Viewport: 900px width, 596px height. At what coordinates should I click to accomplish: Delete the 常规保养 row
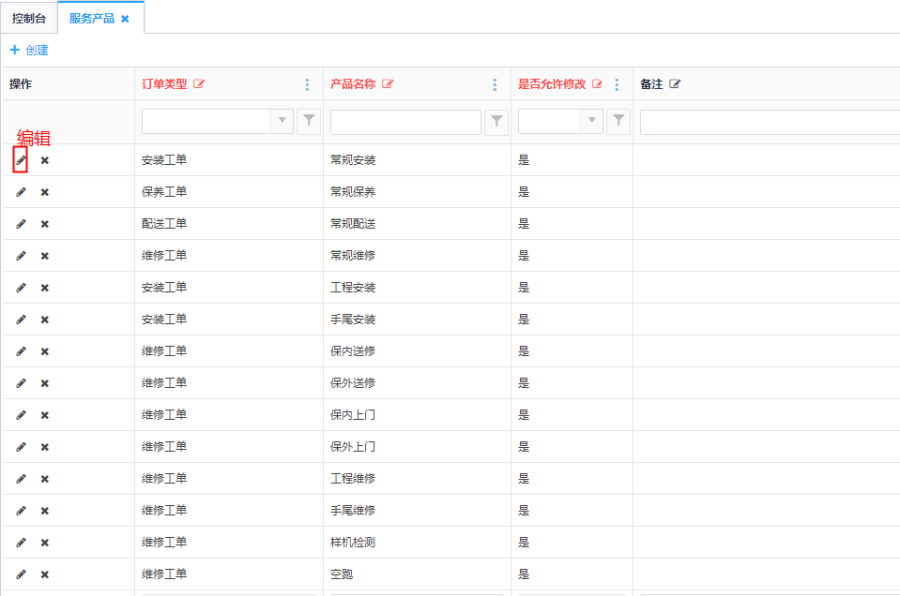coord(45,192)
